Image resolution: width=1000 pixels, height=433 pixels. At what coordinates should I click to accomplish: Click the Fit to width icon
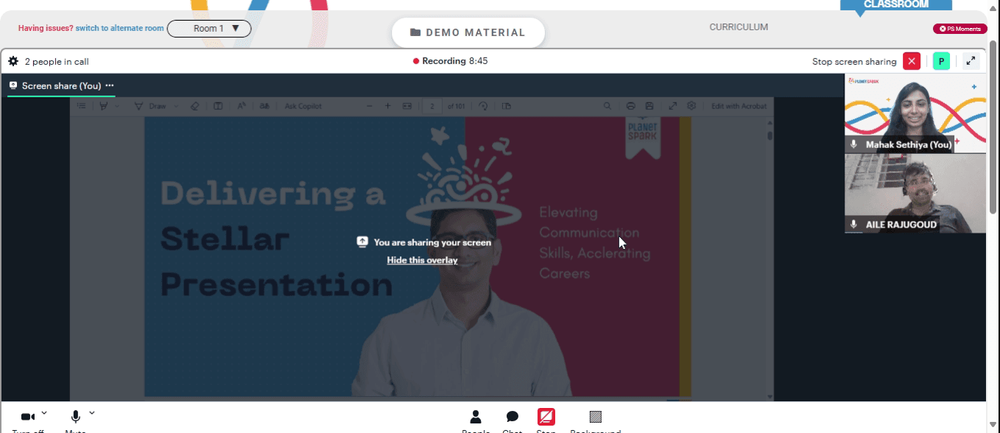coord(407,106)
